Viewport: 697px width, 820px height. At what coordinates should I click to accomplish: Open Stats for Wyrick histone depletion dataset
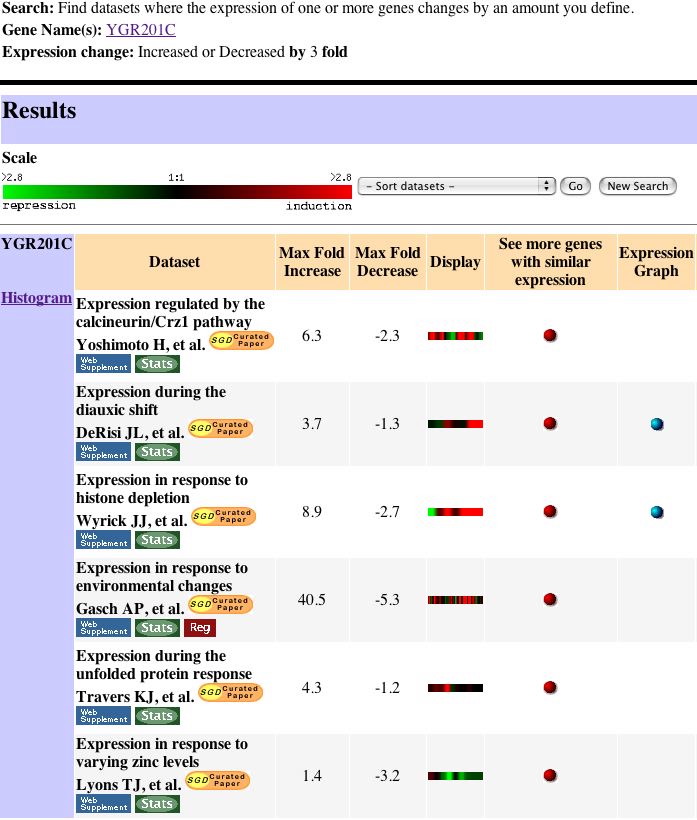(157, 540)
